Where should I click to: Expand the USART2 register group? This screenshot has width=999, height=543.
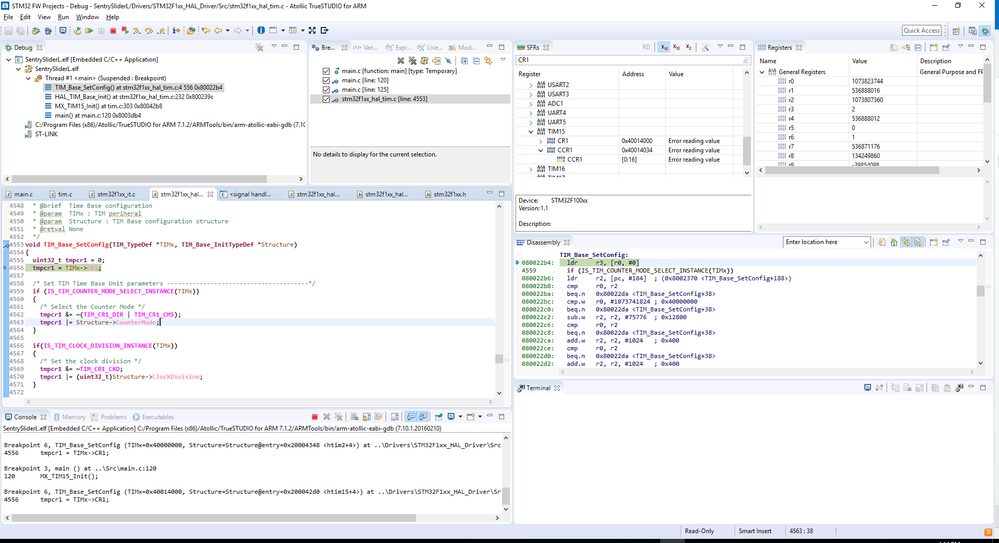(x=531, y=85)
